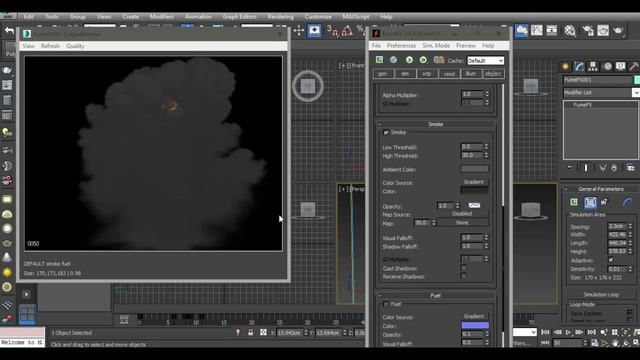Screen dimensions: 640x360
Task: Go to end frame in playback controls
Action: point(591,333)
